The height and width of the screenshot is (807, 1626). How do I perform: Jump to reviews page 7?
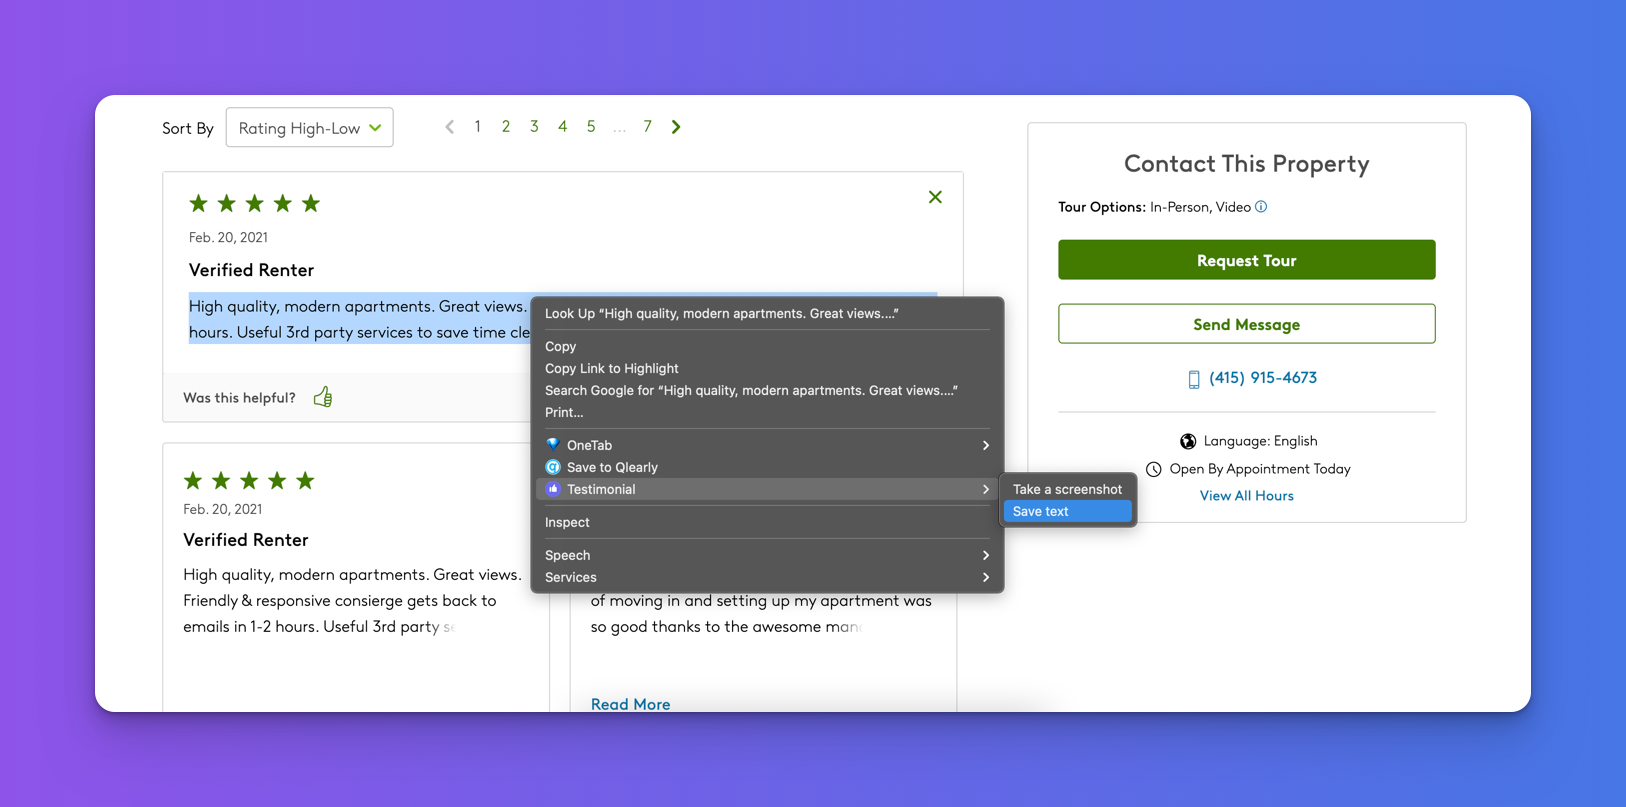647,127
